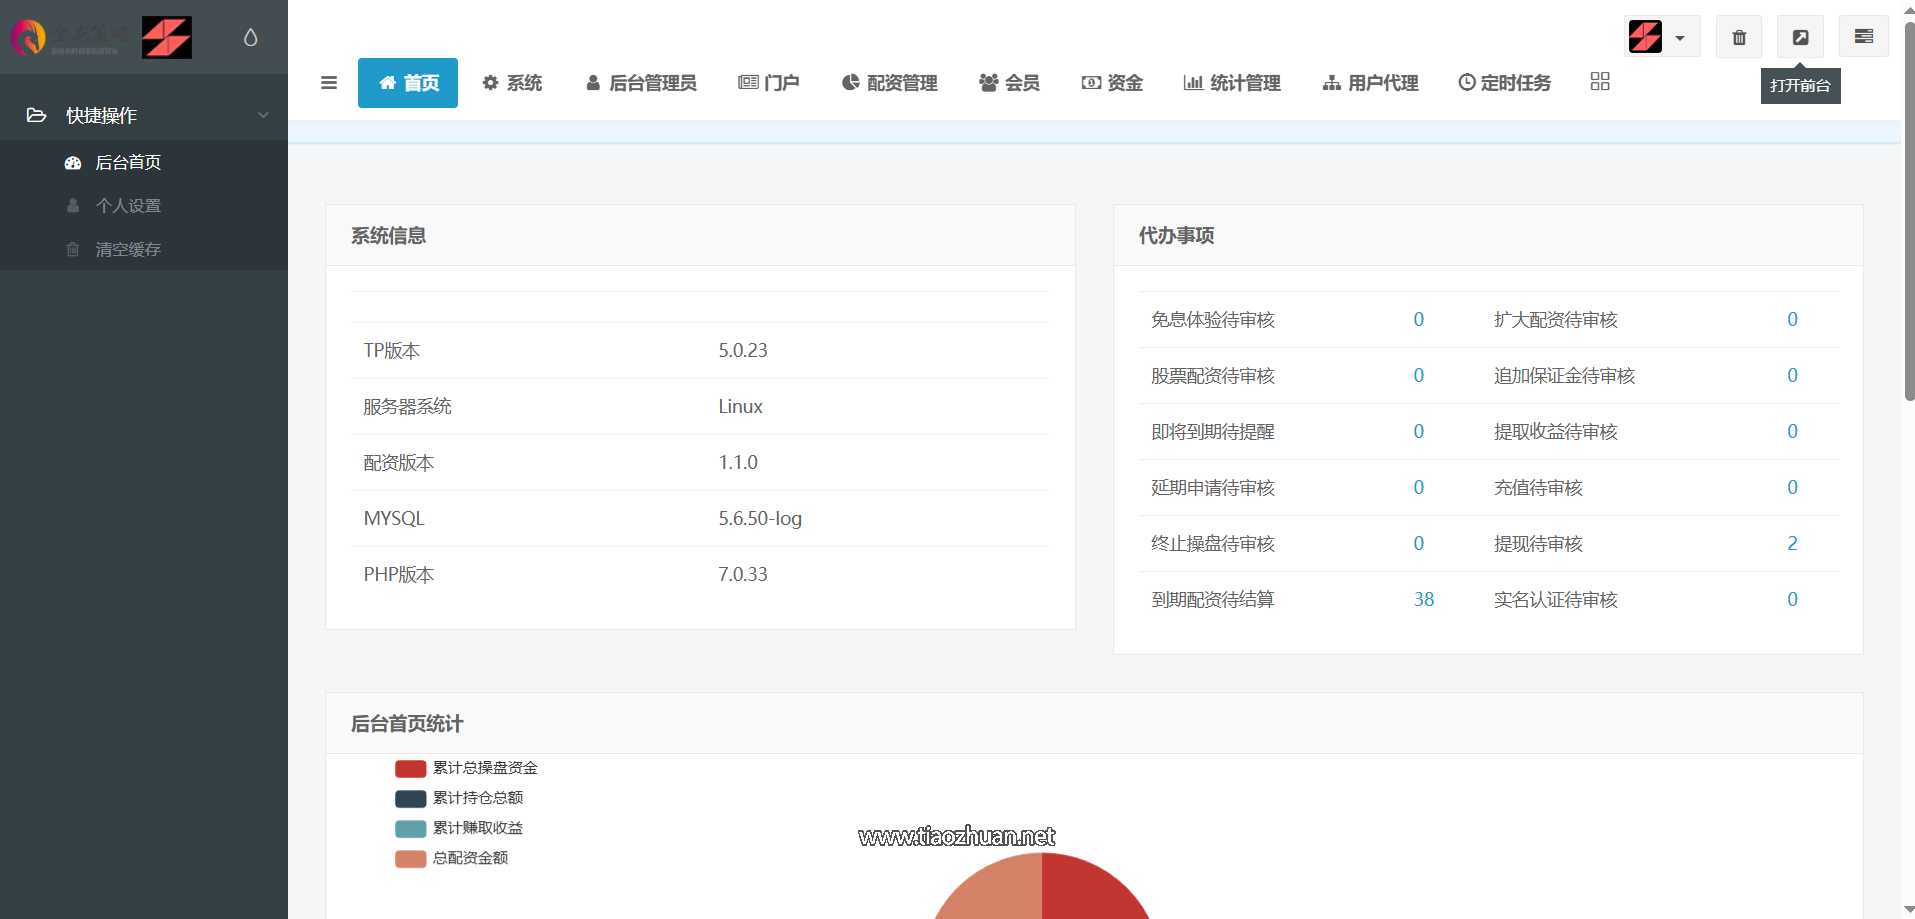Click the 38 link for 到期配资待结算
Image resolution: width=1915 pixels, height=919 pixels.
tap(1423, 599)
